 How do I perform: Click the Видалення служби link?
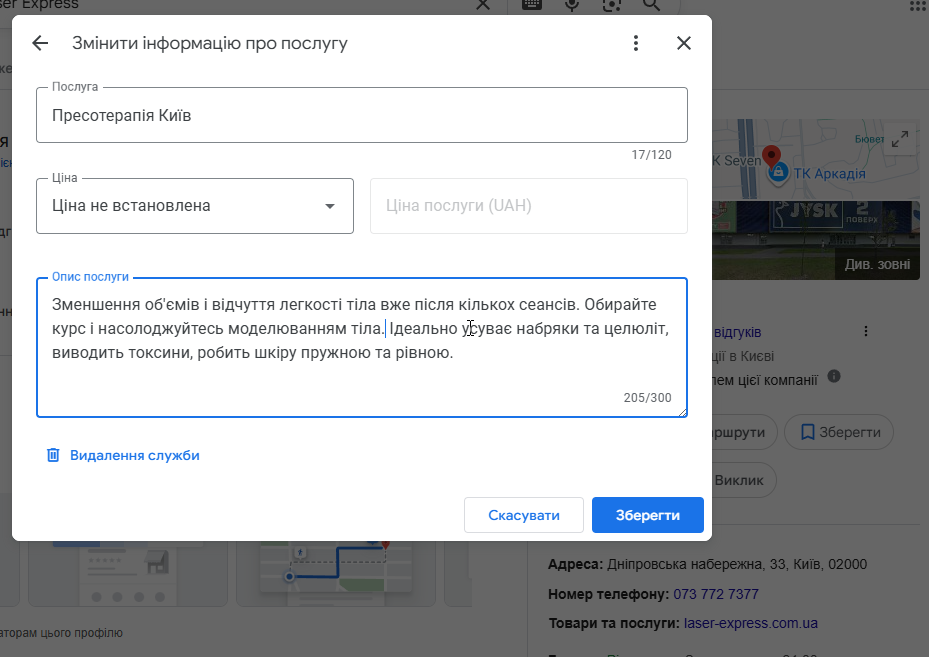[135, 455]
